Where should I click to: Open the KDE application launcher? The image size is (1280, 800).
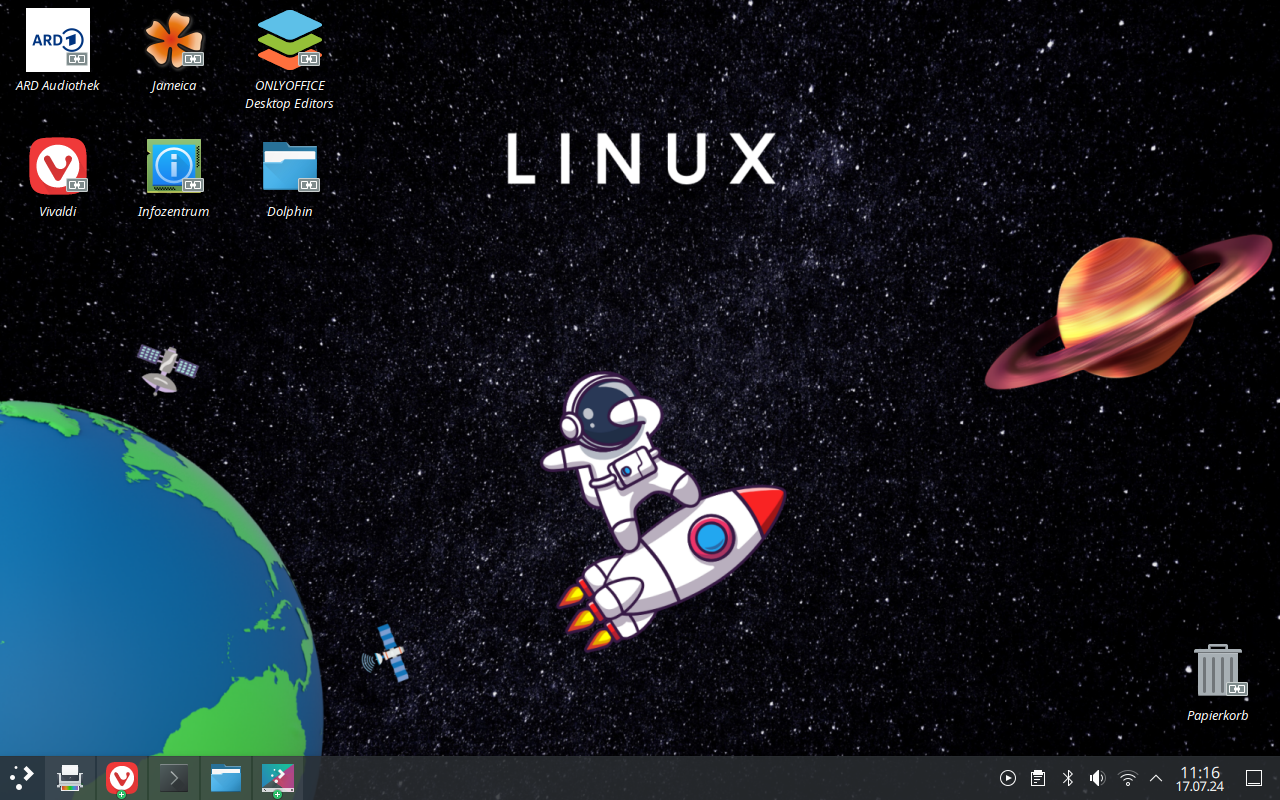pos(22,778)
